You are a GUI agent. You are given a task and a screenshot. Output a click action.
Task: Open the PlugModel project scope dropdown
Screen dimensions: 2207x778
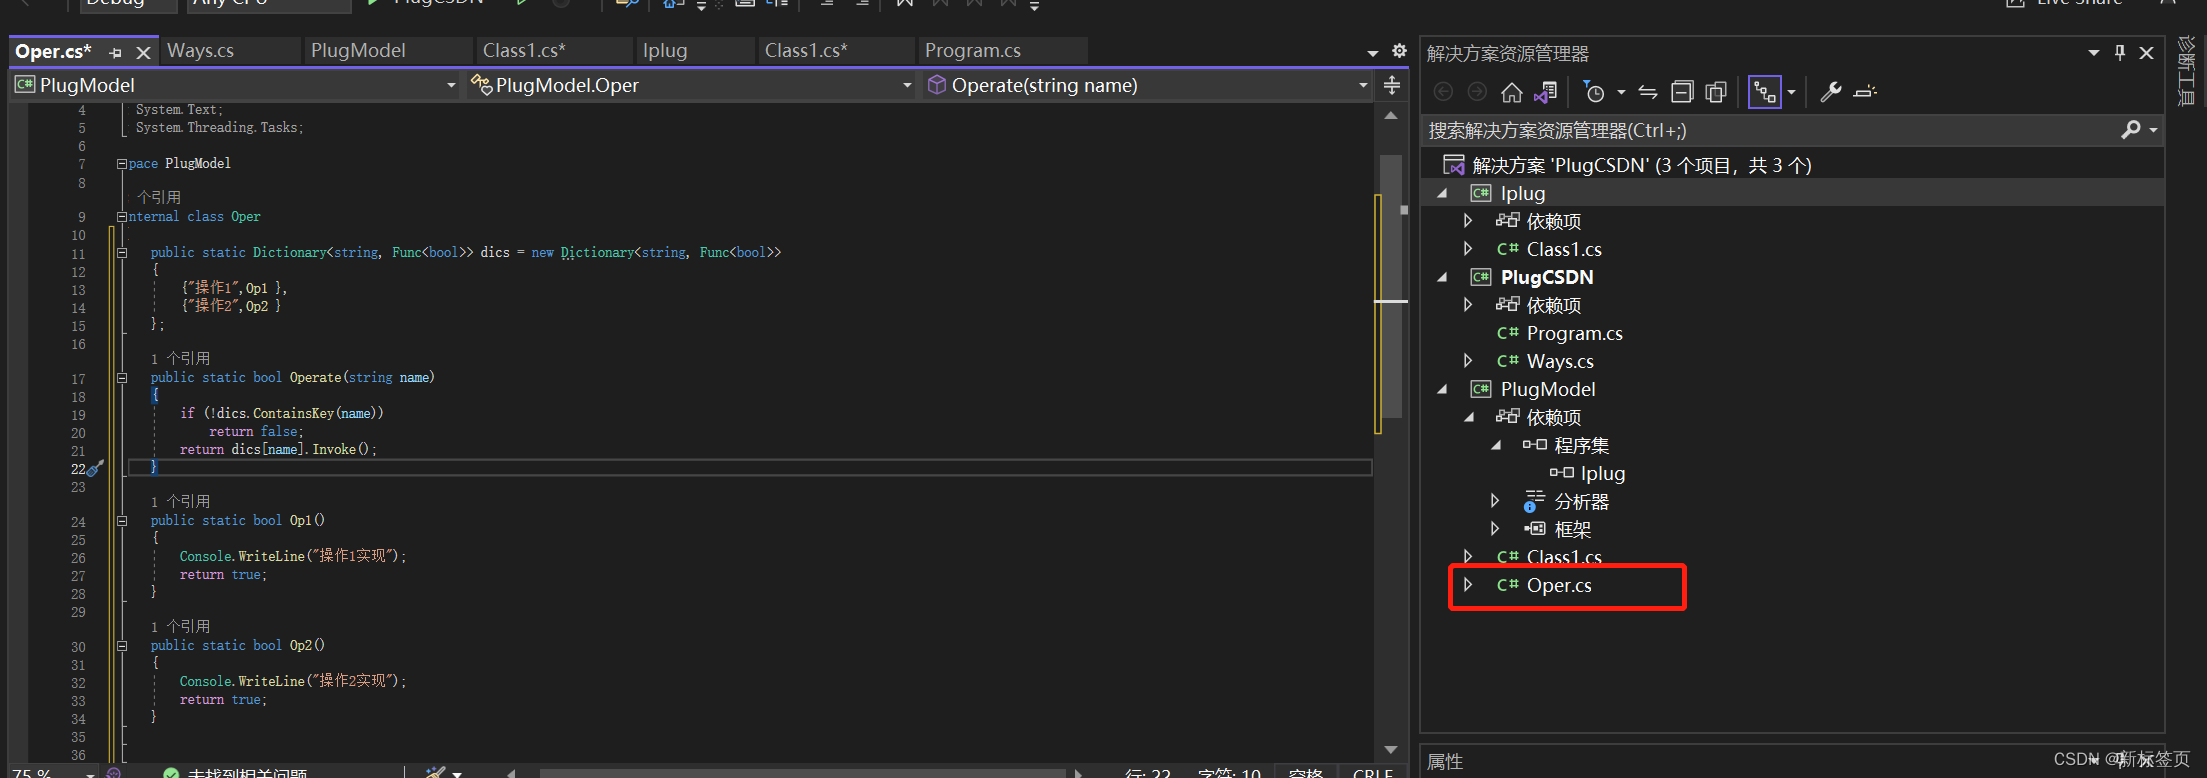click(451, 86)
